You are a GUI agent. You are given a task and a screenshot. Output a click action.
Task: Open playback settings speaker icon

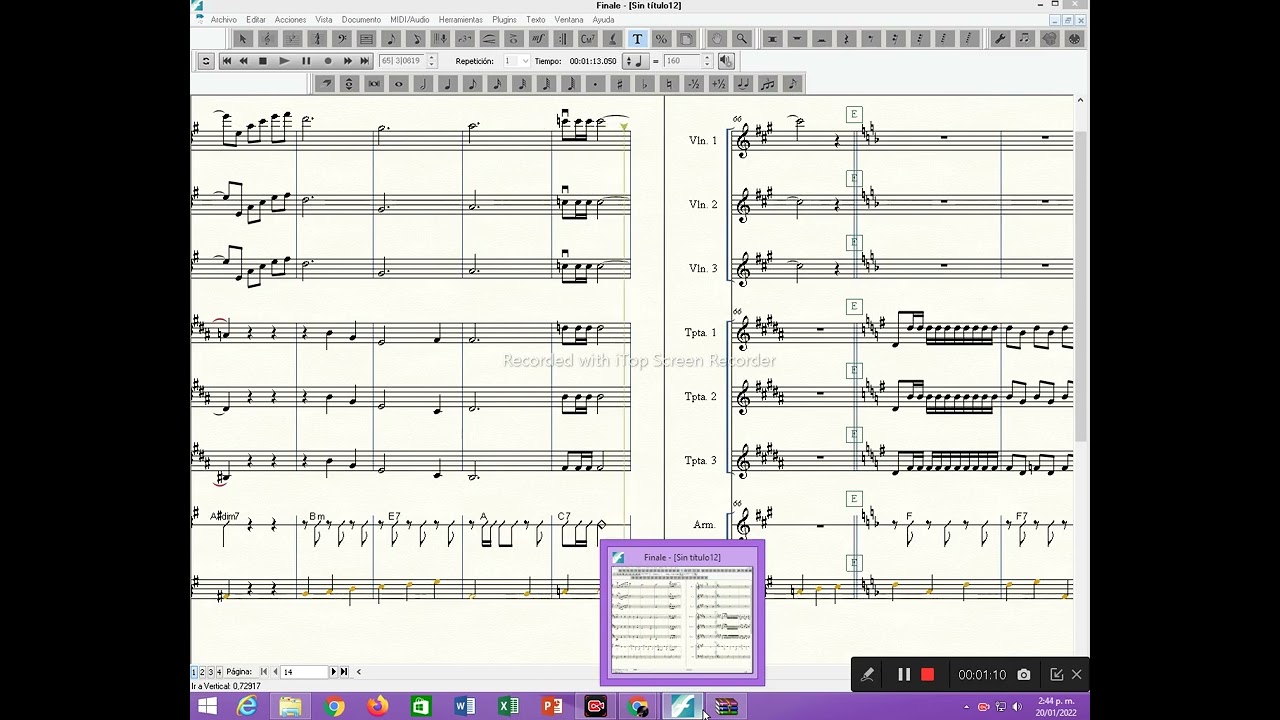(726, 61)
